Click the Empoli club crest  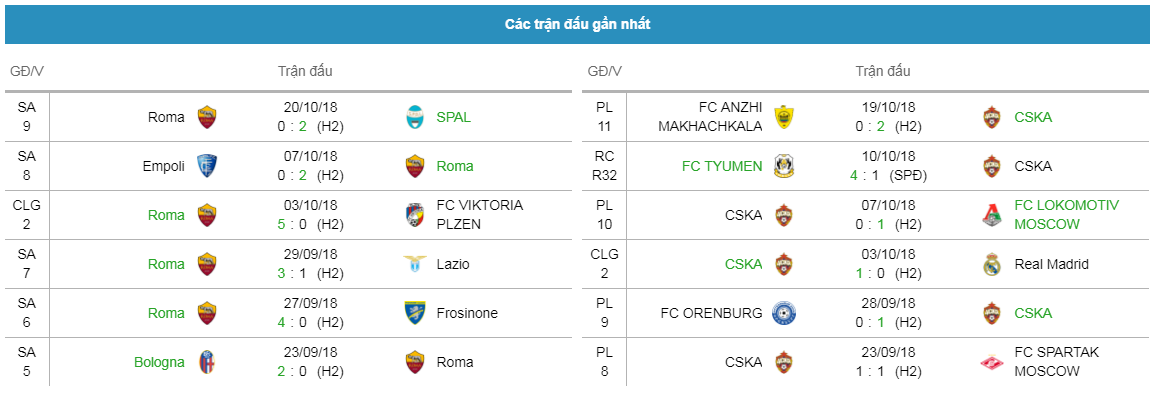pos(207,166)
